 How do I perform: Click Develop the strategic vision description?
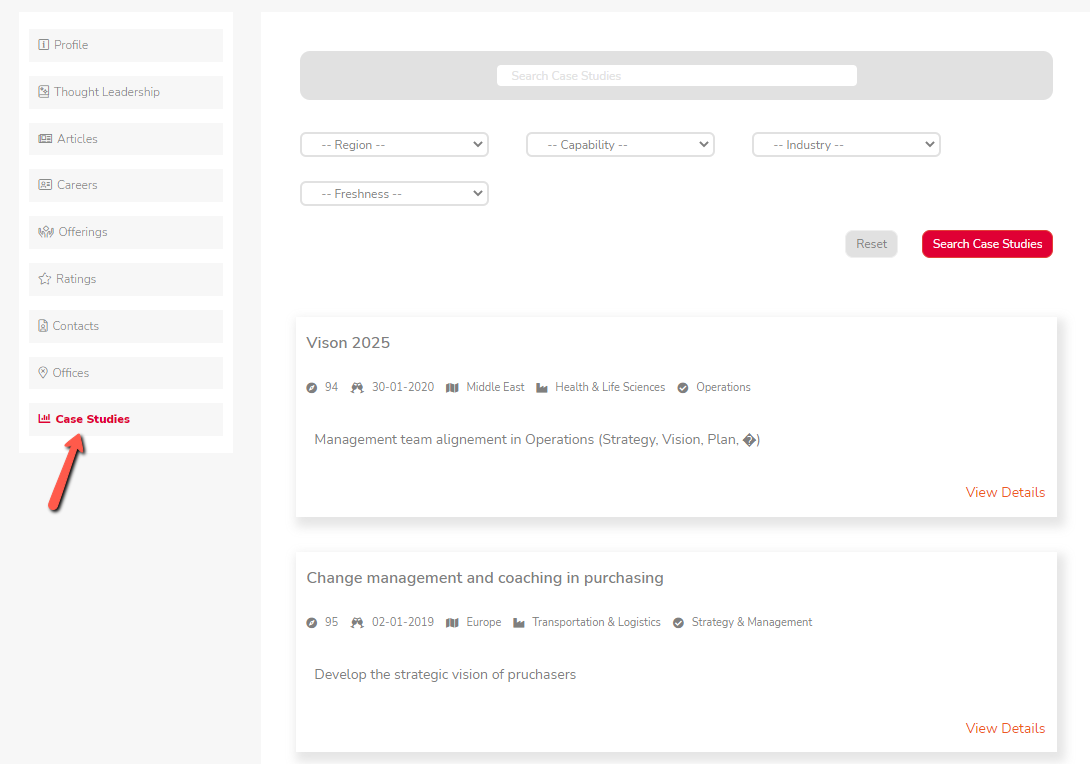tap(445, 674)
